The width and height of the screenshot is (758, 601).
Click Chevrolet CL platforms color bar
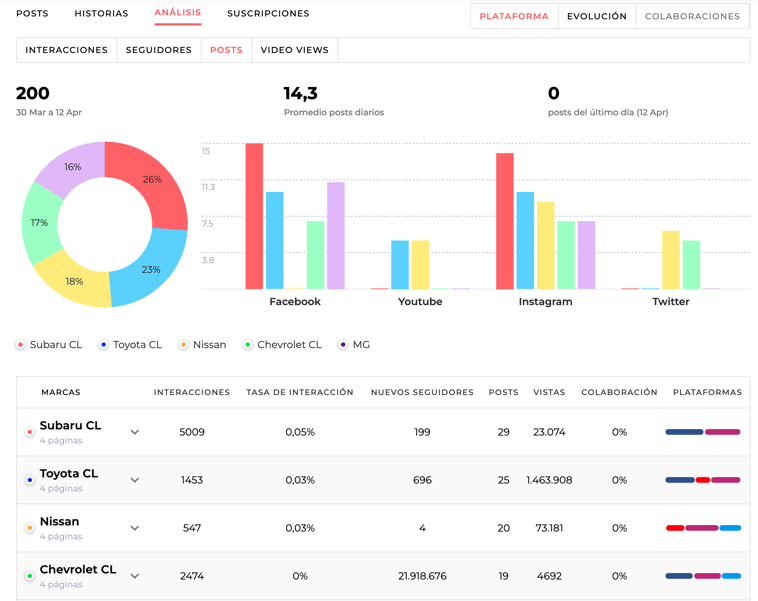click(x=703, y=575)
